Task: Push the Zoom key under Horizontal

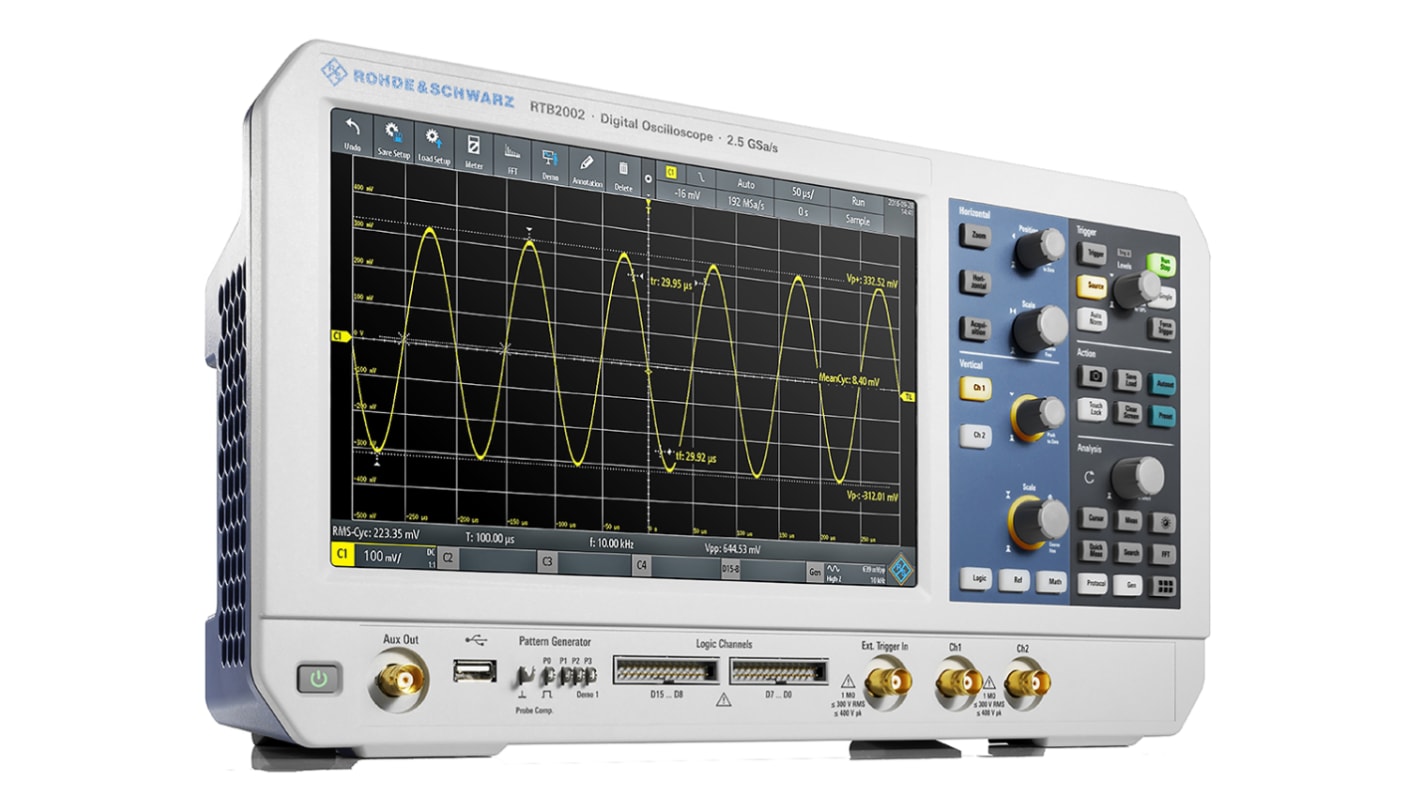Action: (x=974, y=236)
